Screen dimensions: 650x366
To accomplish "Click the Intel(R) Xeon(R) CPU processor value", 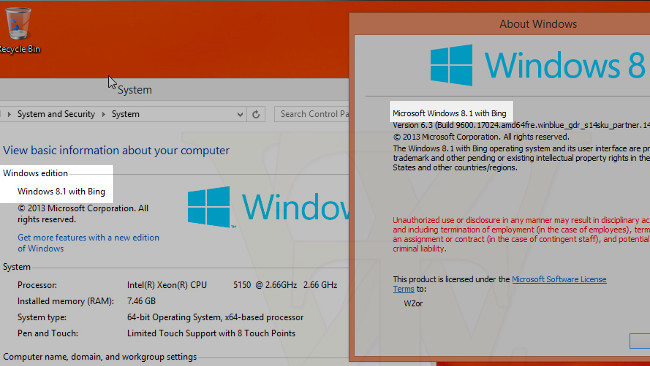I will (x=232, y=285).
